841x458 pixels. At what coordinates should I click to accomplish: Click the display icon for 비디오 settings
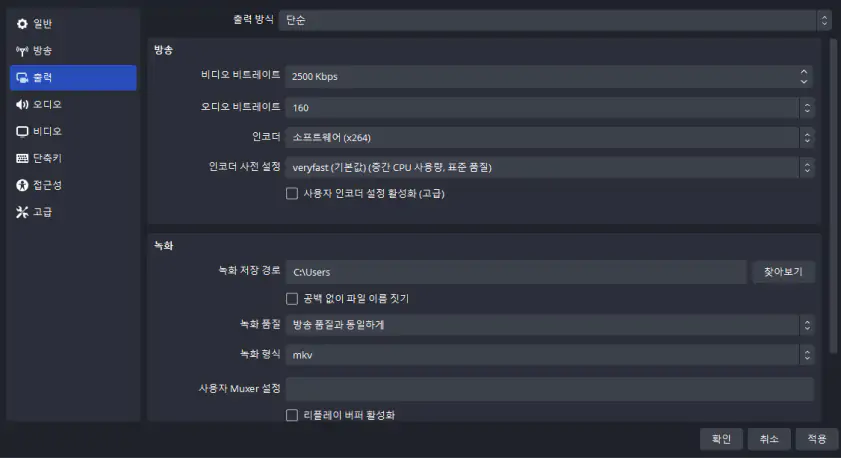point(22,131)
